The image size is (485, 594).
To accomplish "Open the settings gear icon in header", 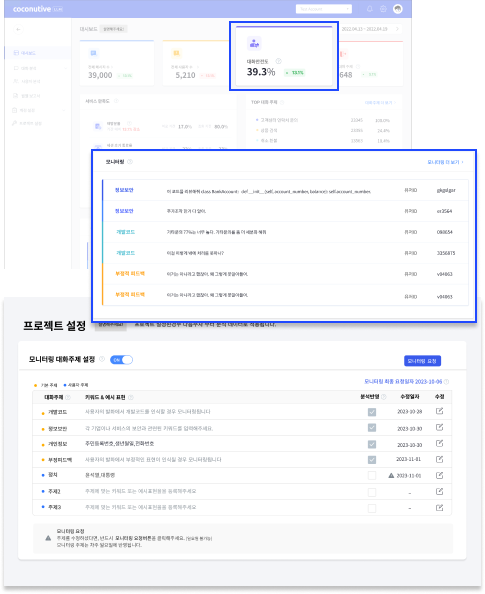I will tap(383, 9).
